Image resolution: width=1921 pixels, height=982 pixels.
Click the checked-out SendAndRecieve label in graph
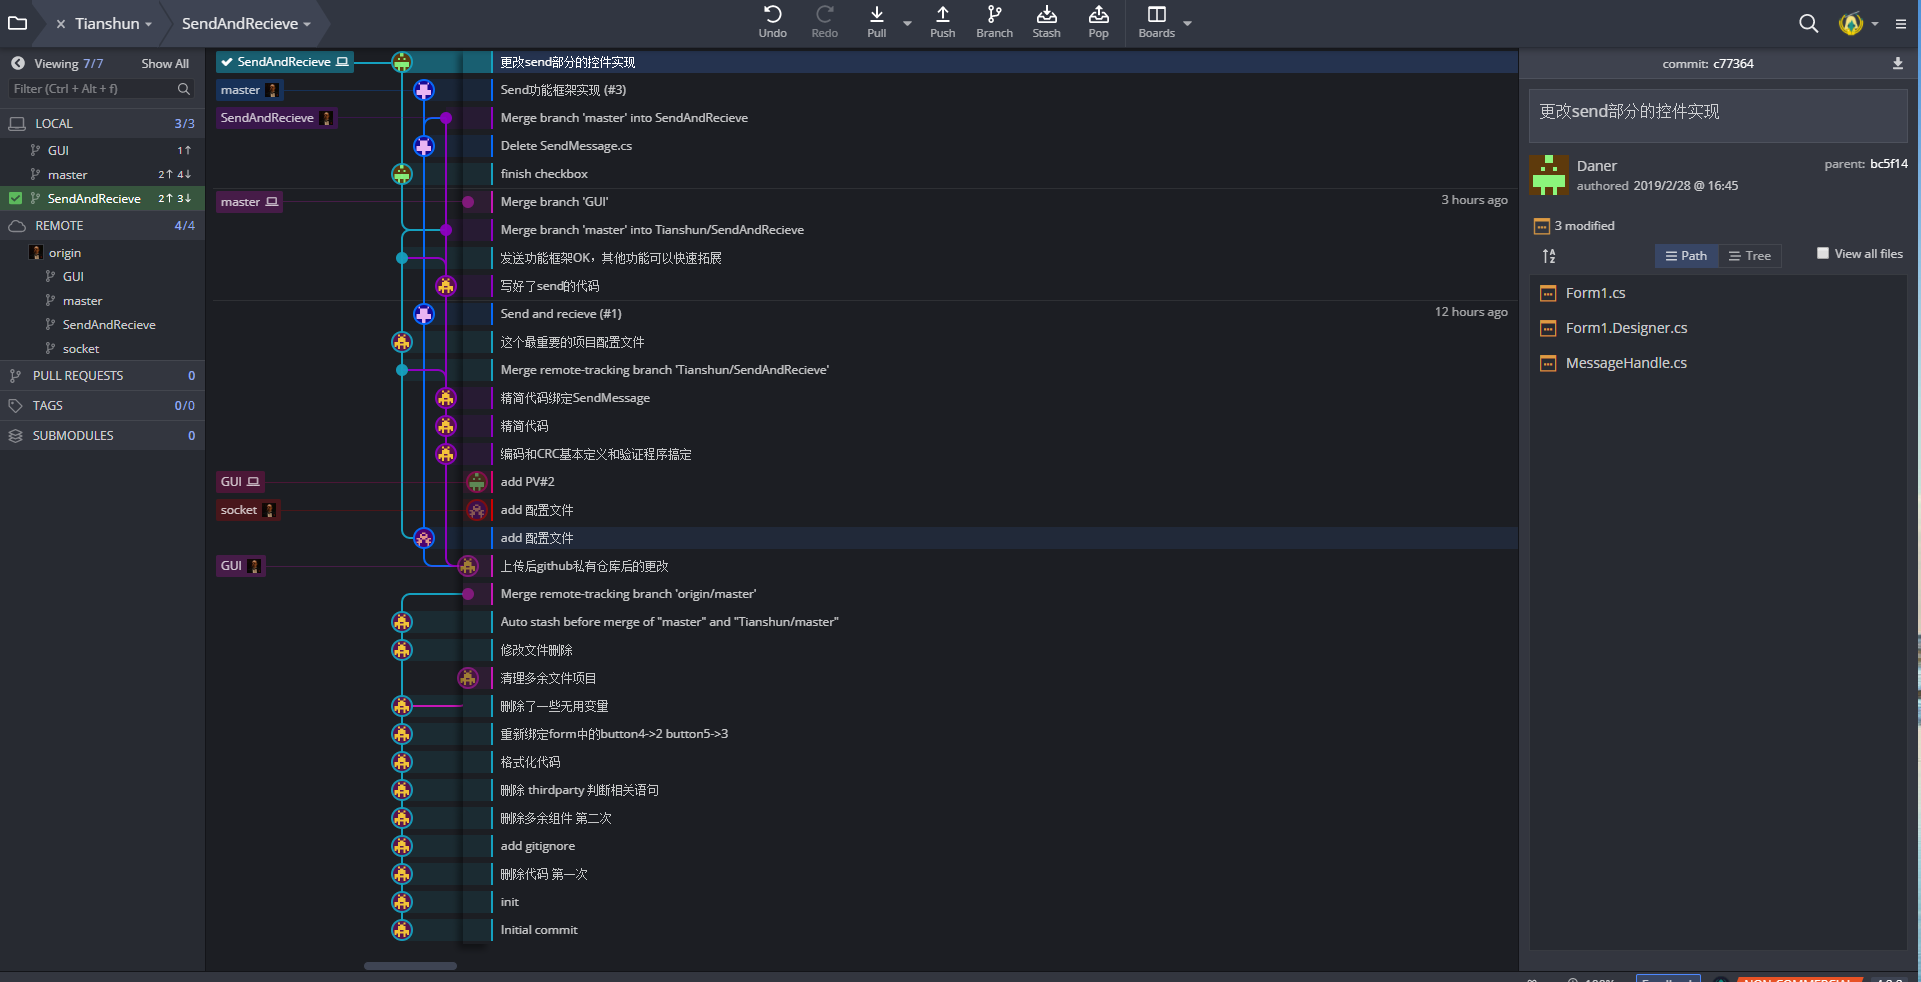pos(285,62)
